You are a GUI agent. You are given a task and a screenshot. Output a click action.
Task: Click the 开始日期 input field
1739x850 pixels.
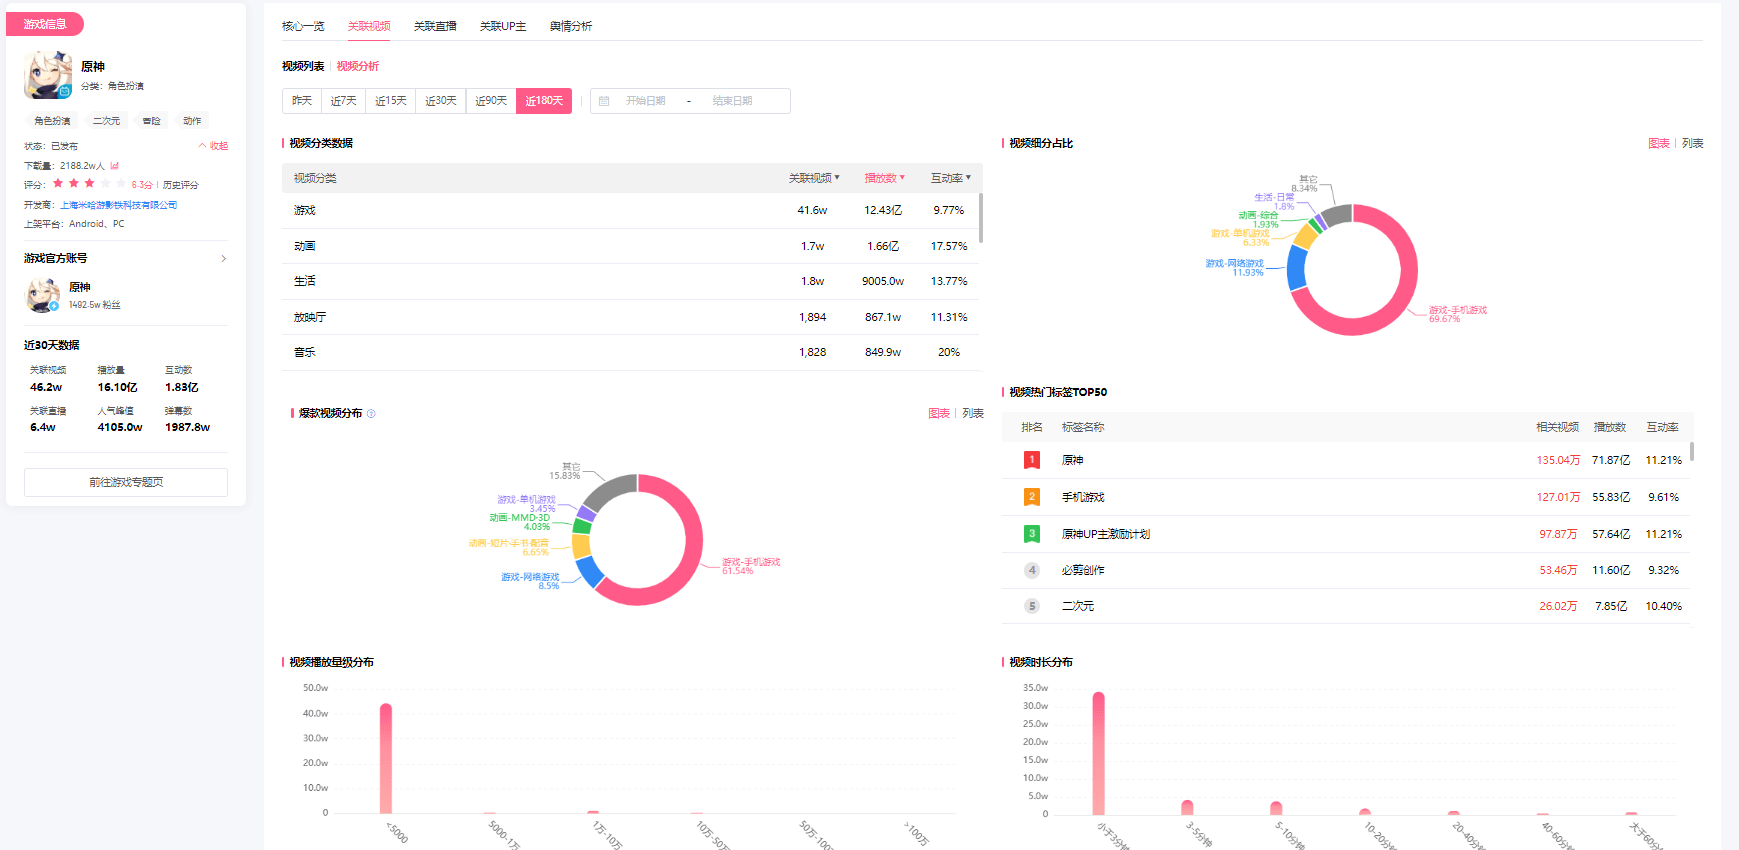[x=645, y=101]
